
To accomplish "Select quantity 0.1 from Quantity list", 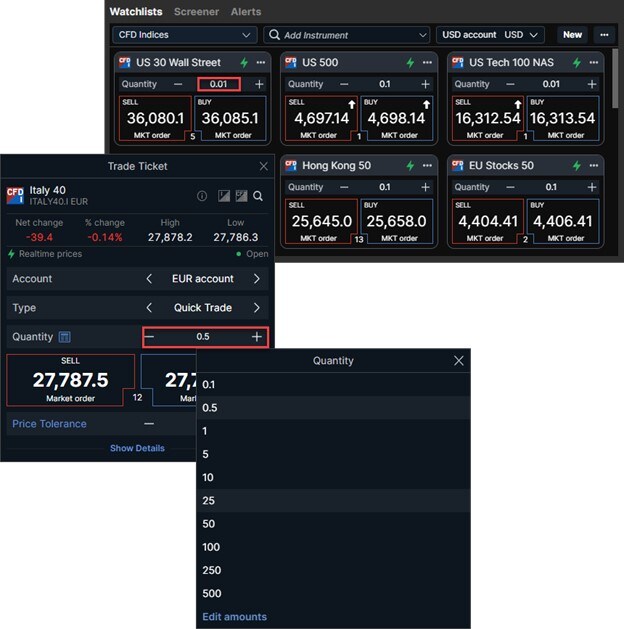I will [x=333, y=385].
